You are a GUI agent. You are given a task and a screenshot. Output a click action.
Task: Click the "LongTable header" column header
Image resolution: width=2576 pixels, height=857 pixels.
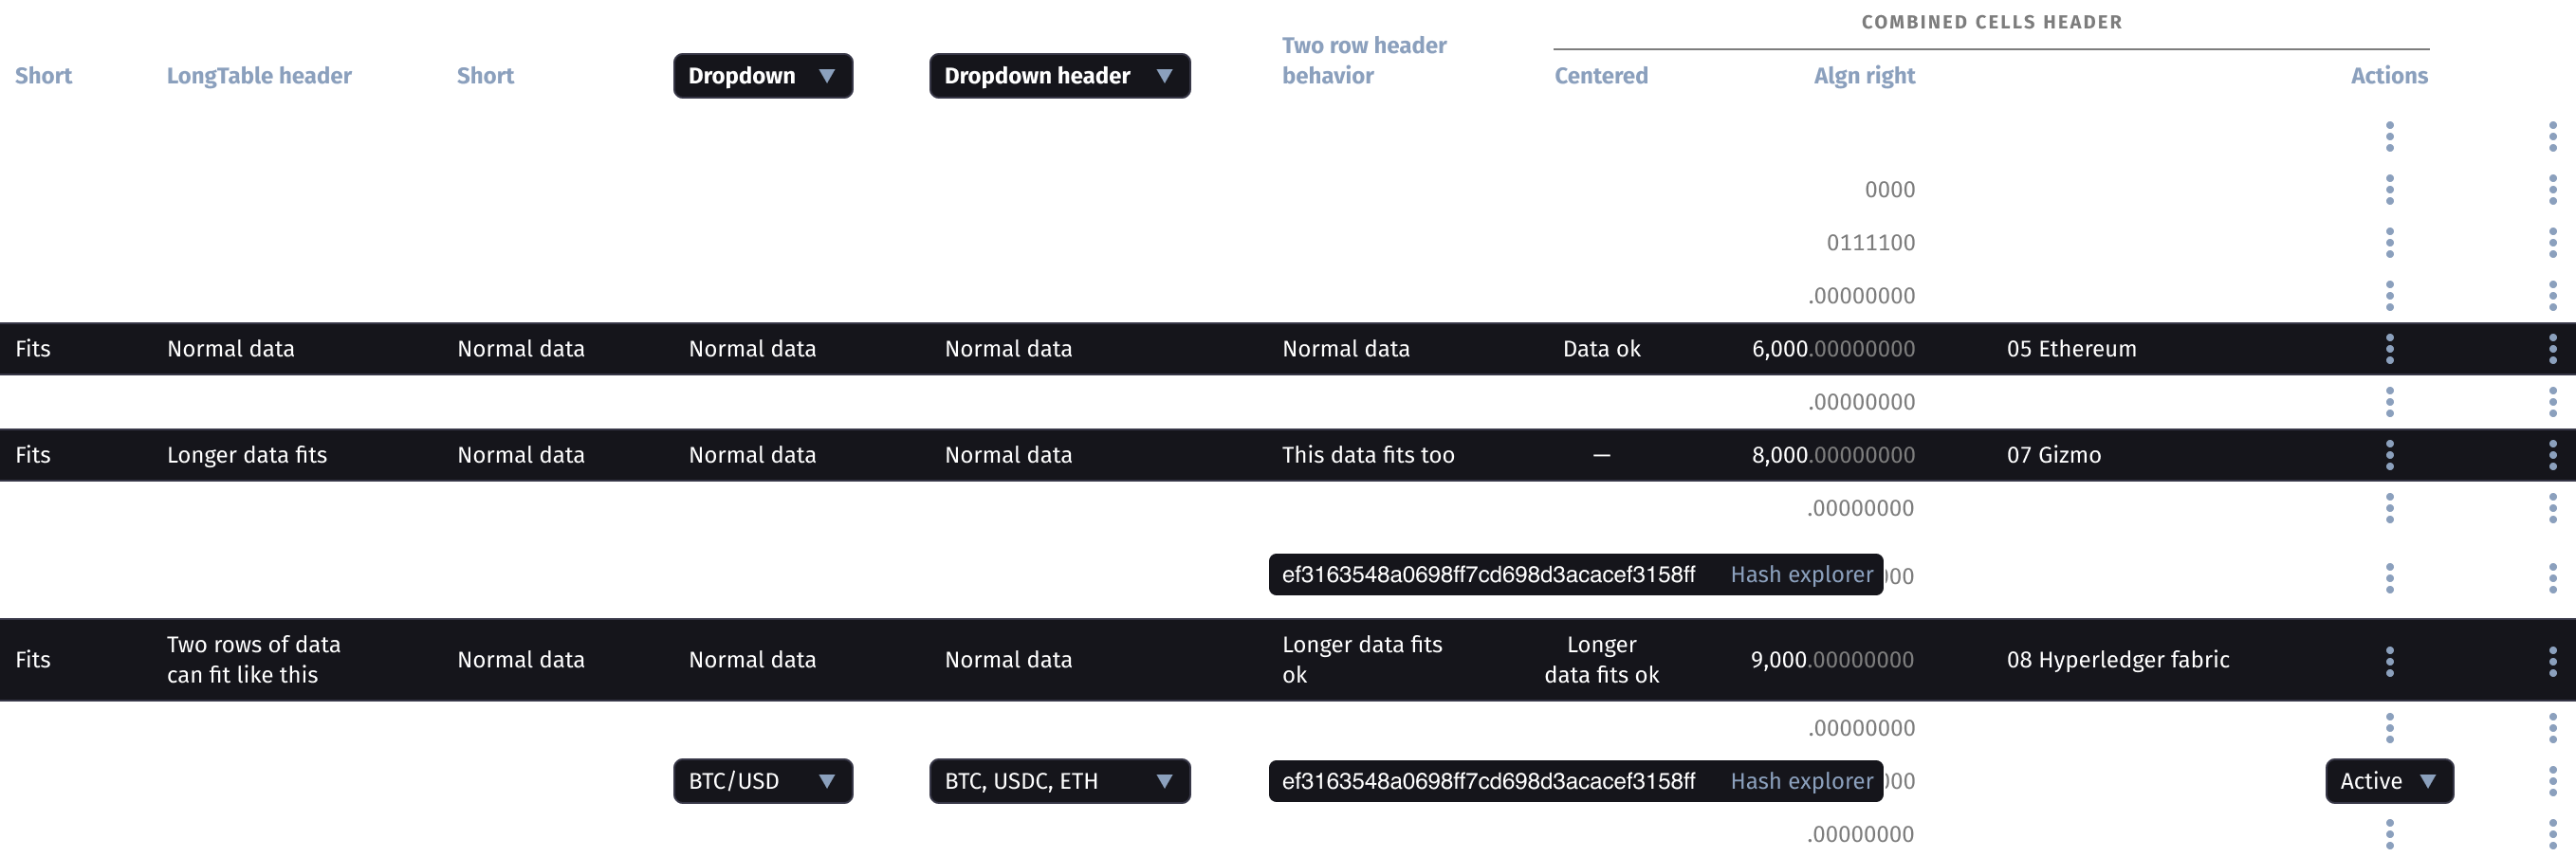pyautogui.click(x=259, y=76)
